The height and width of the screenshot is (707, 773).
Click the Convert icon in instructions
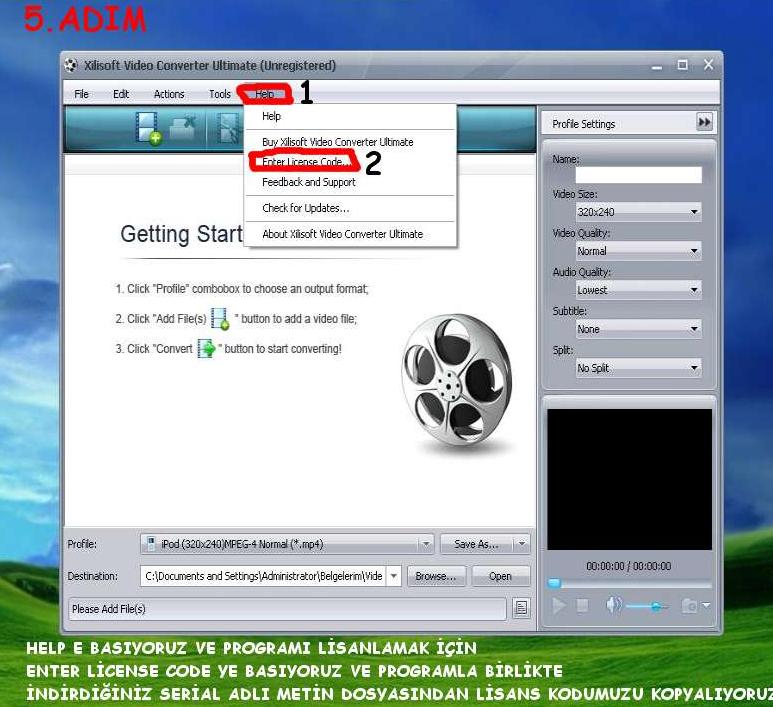point(207,349)
